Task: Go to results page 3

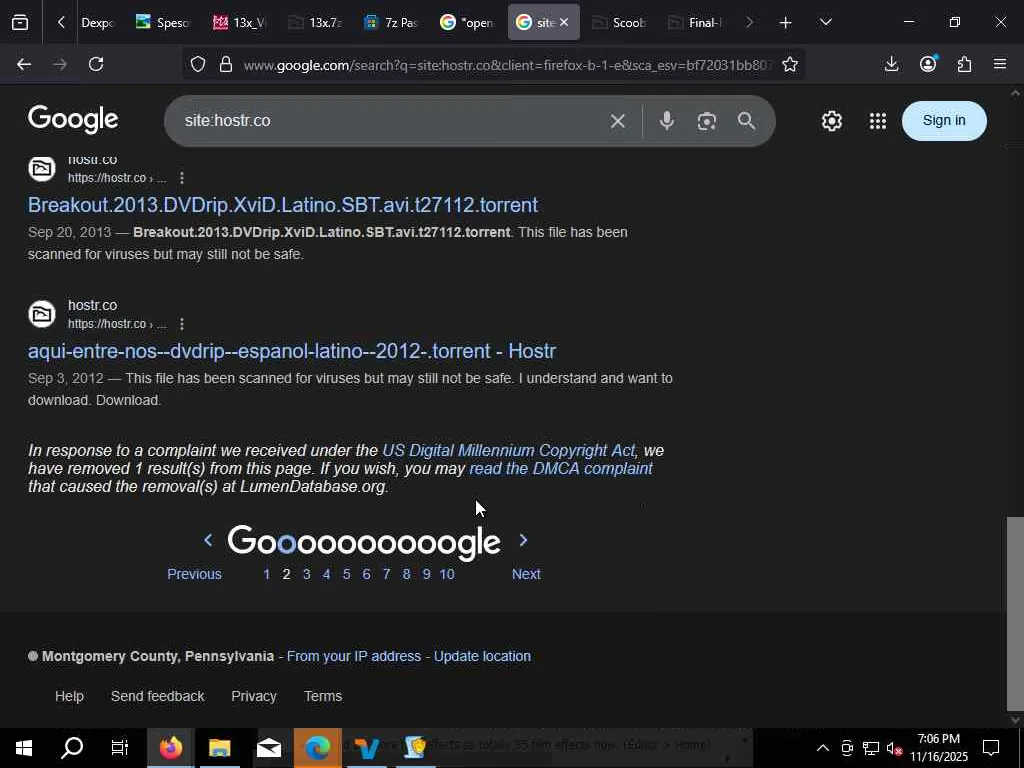Action: pos(306,574)
